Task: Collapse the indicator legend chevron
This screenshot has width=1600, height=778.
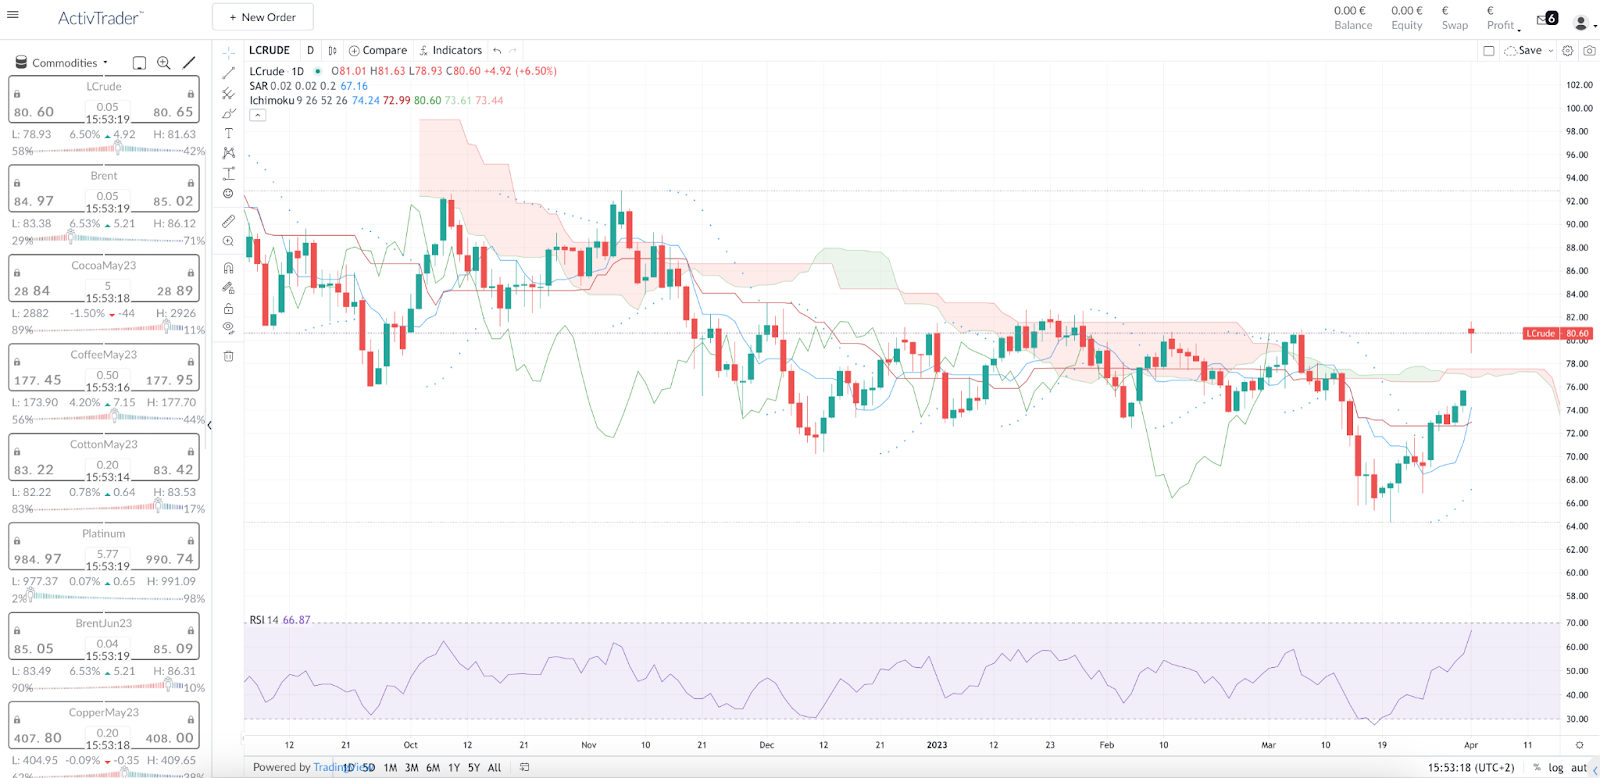Action: (257, 115)
